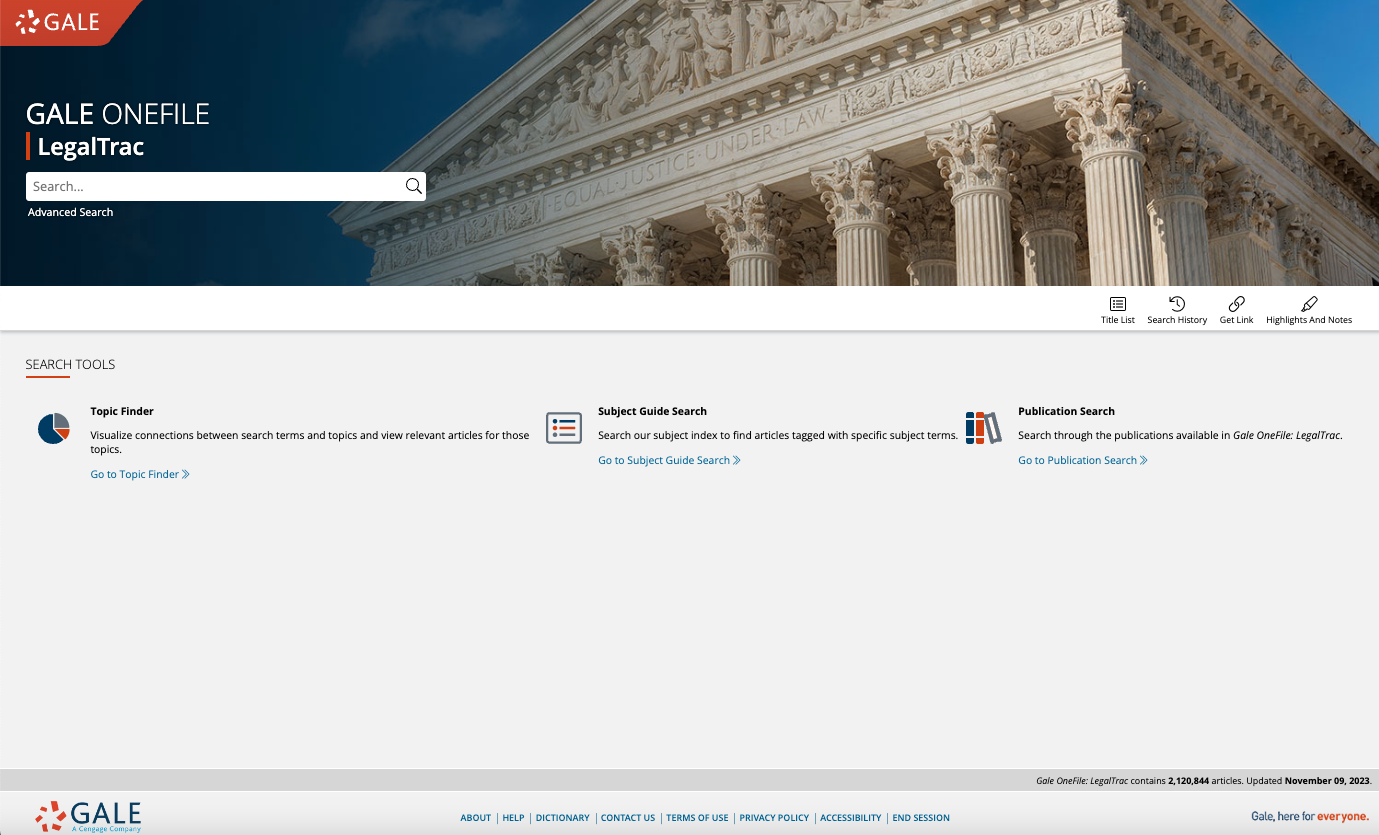Viewport: 1379px width, 835px height.
Task: Open Search History
Action: (1177, 310)
